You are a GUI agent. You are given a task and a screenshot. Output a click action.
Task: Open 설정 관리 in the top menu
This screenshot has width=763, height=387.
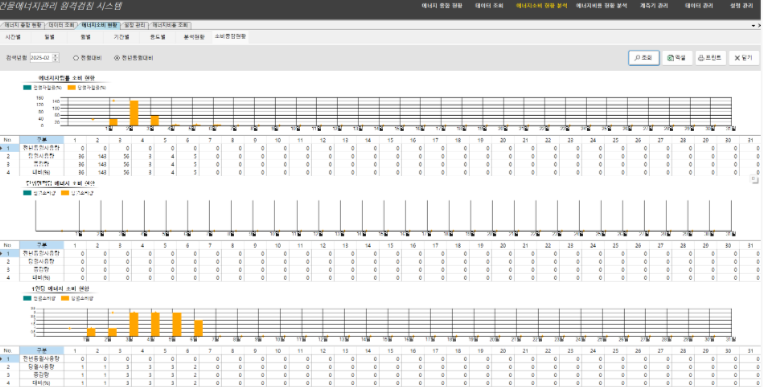742,6
